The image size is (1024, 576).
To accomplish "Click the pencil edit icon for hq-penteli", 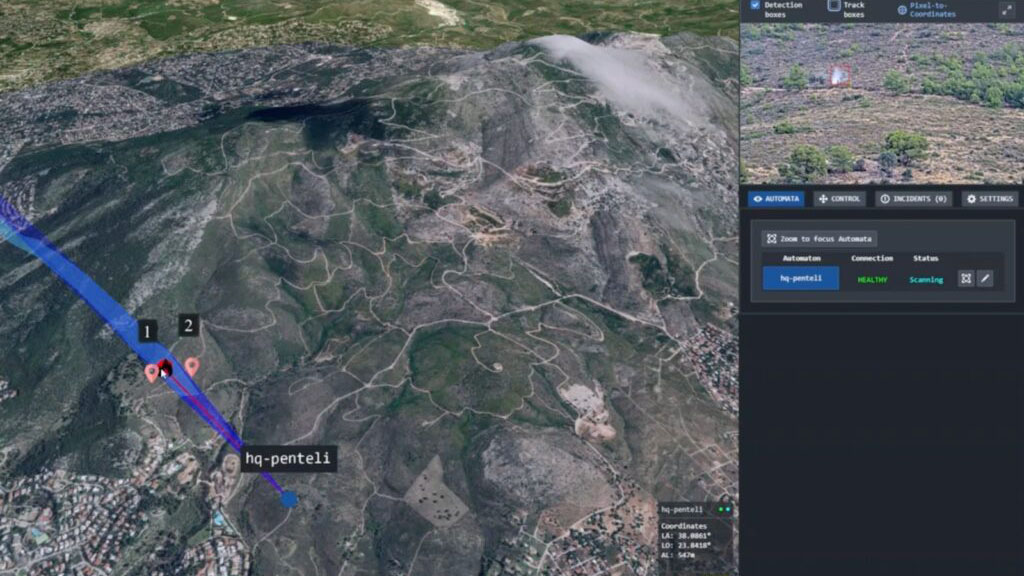I will point(985,279).
